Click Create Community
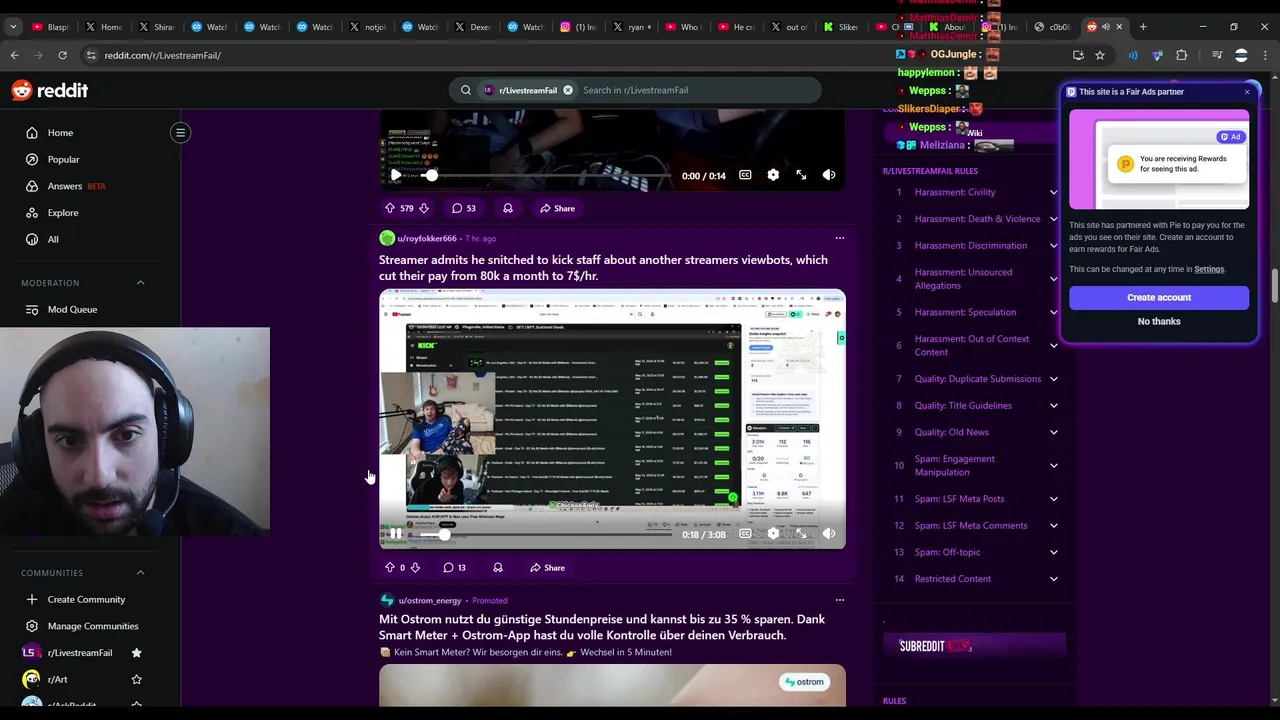Viewport: 1280px width, 720px height. click(86, 599)
